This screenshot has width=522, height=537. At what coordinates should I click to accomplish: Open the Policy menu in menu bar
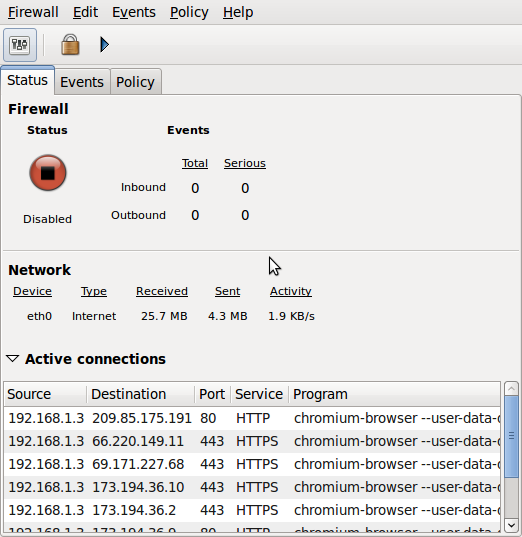pos(189,12)
